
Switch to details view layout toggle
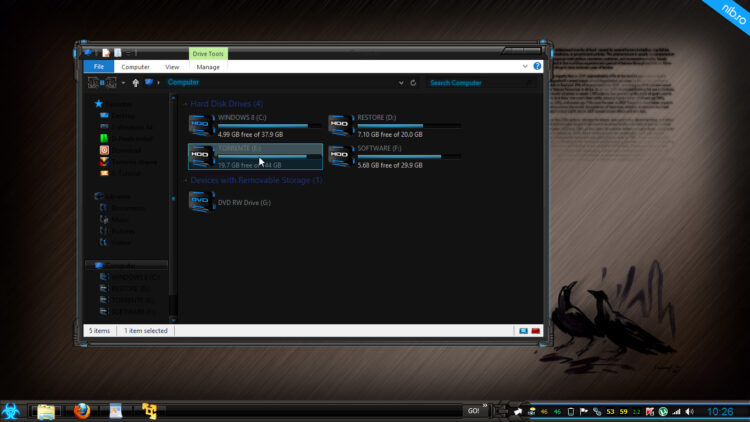coord(522,330)
